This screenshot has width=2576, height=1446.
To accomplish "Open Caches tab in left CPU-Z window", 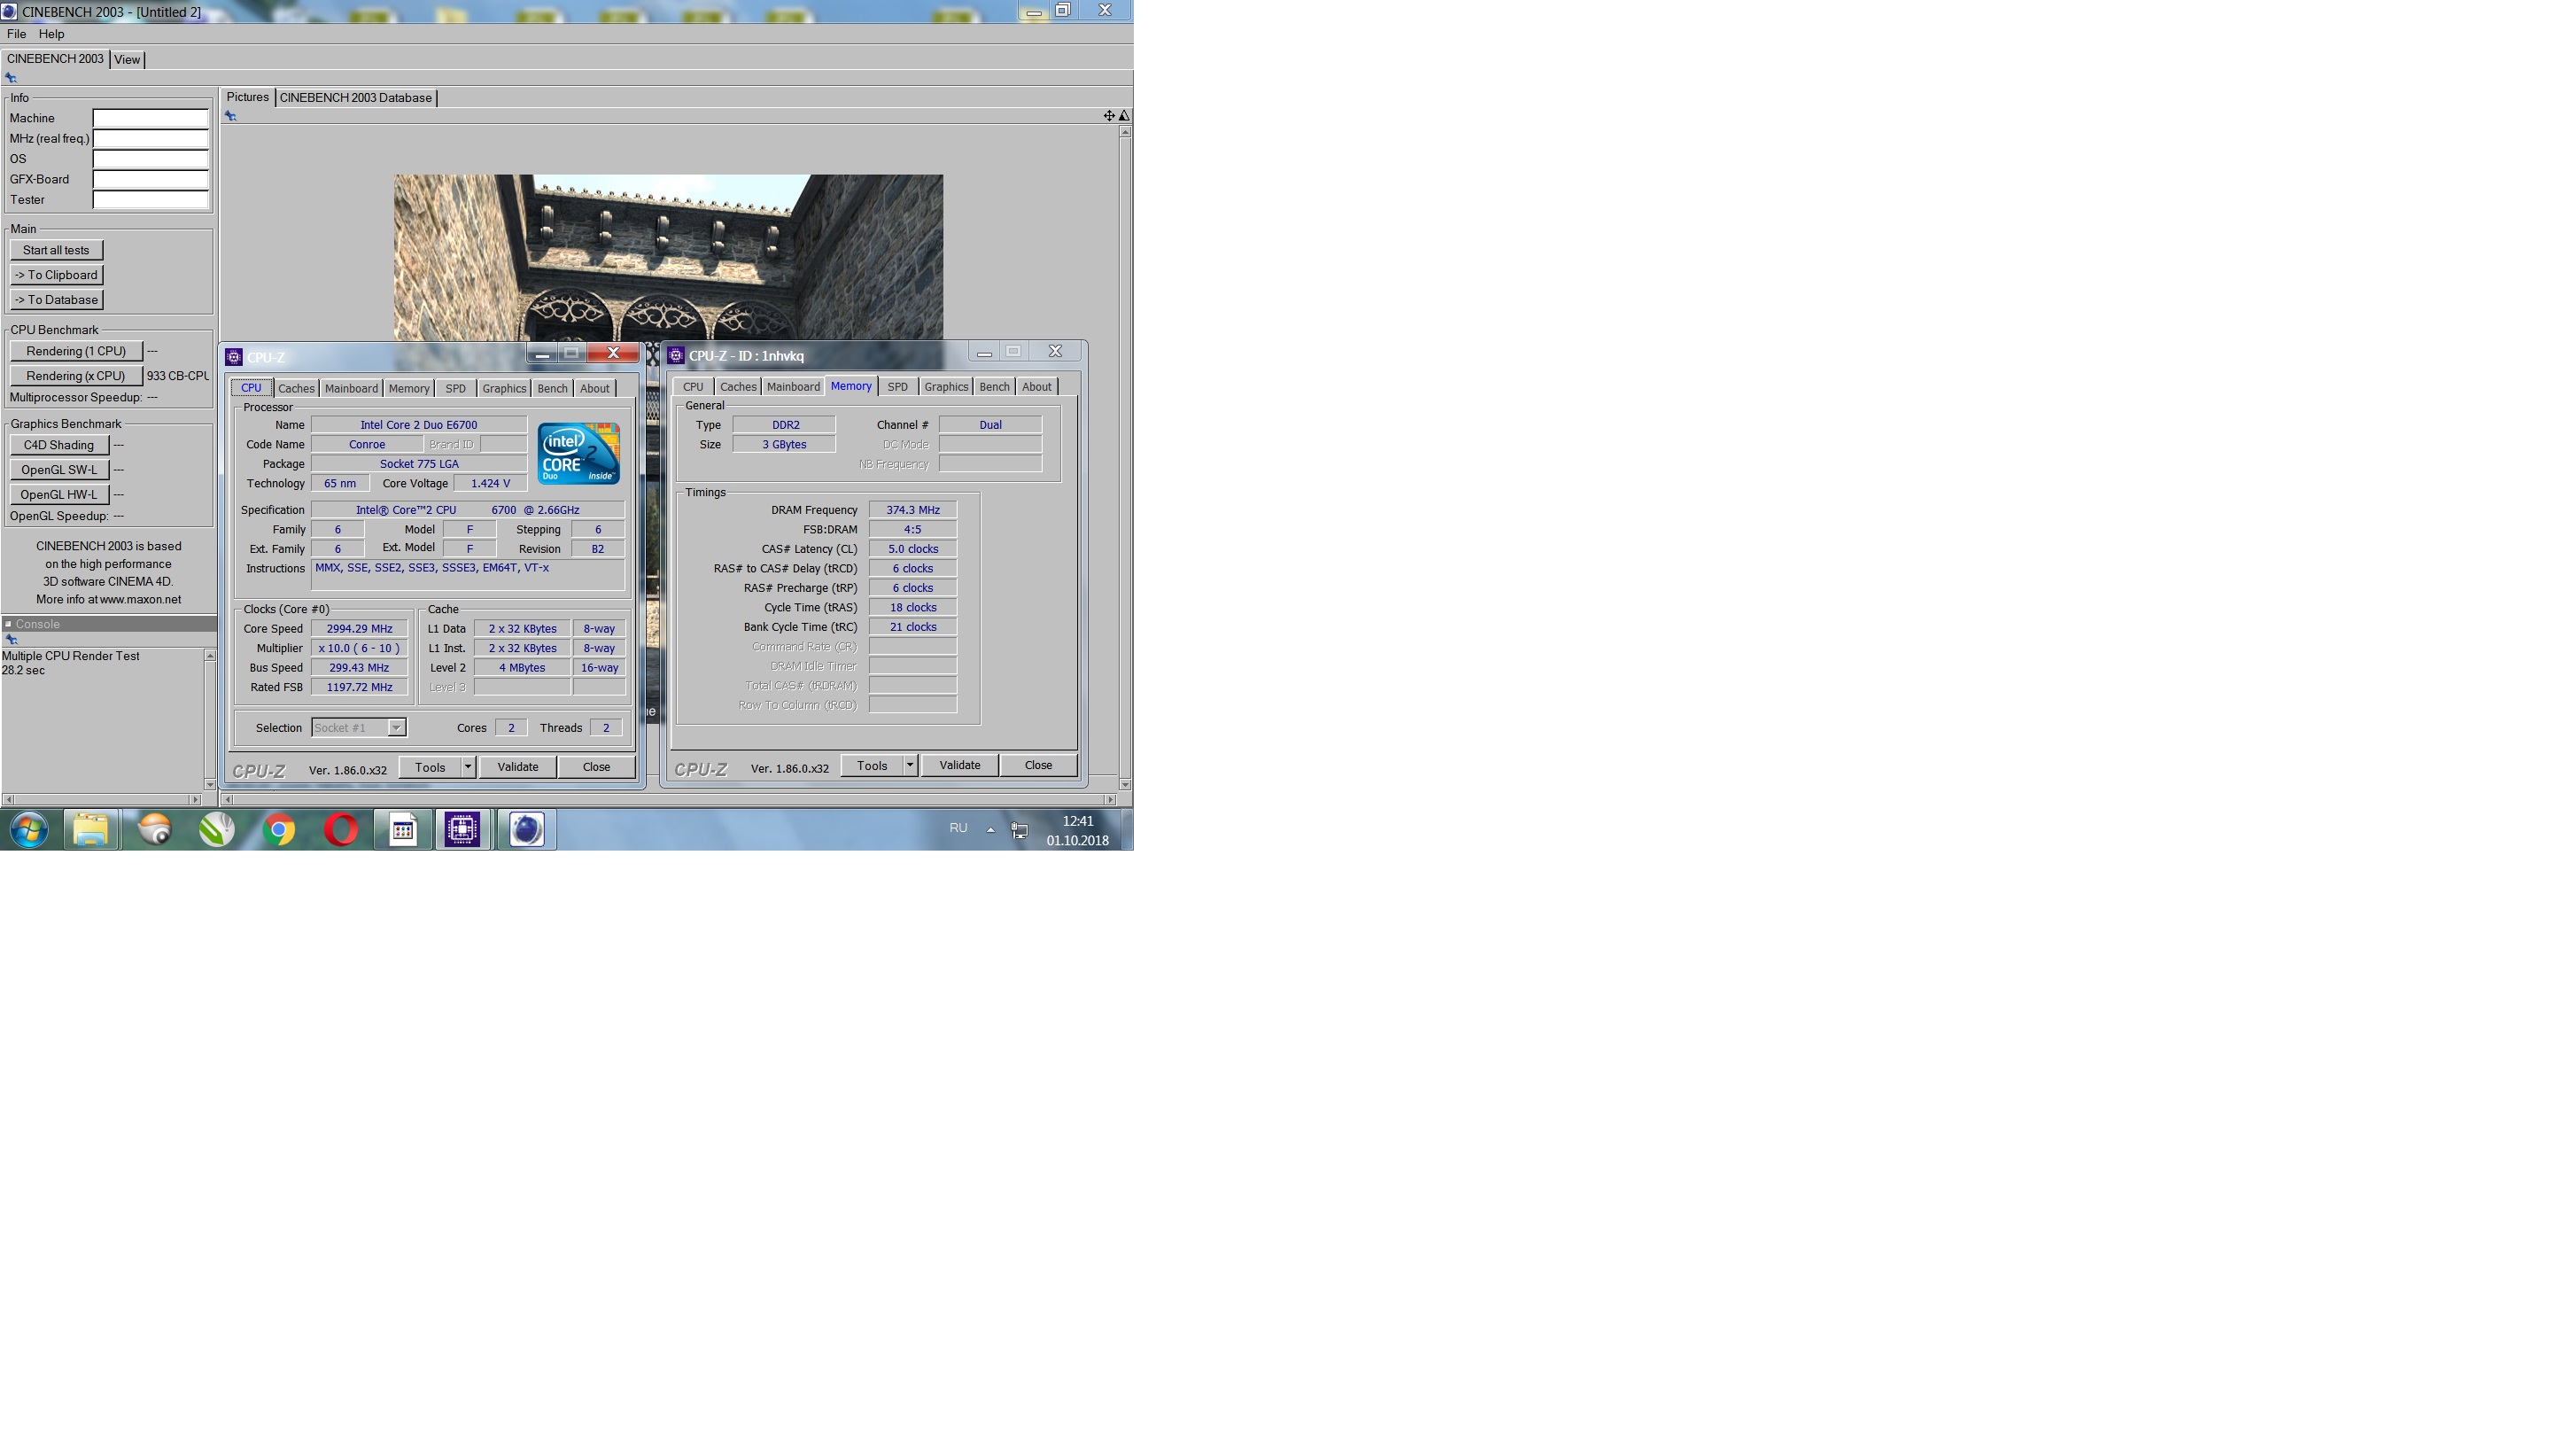I will 296,389.
